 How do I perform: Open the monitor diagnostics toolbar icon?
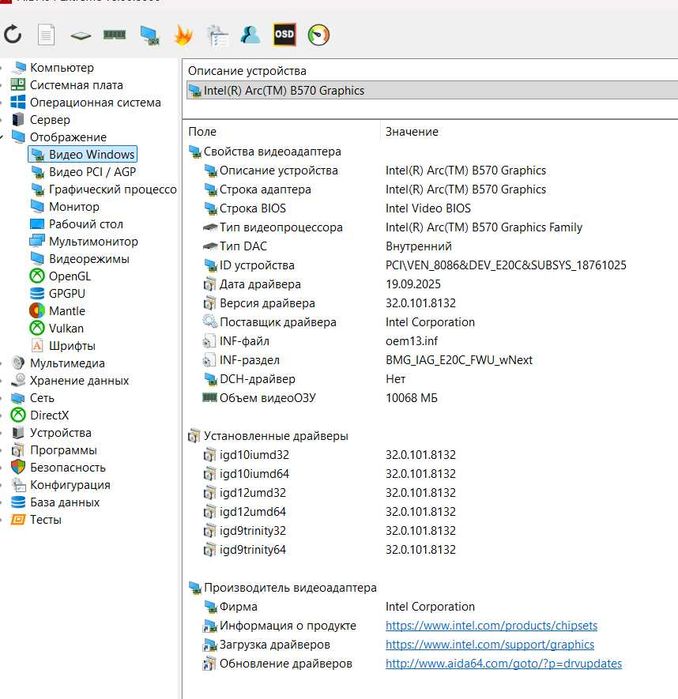[x=149, y=35]
